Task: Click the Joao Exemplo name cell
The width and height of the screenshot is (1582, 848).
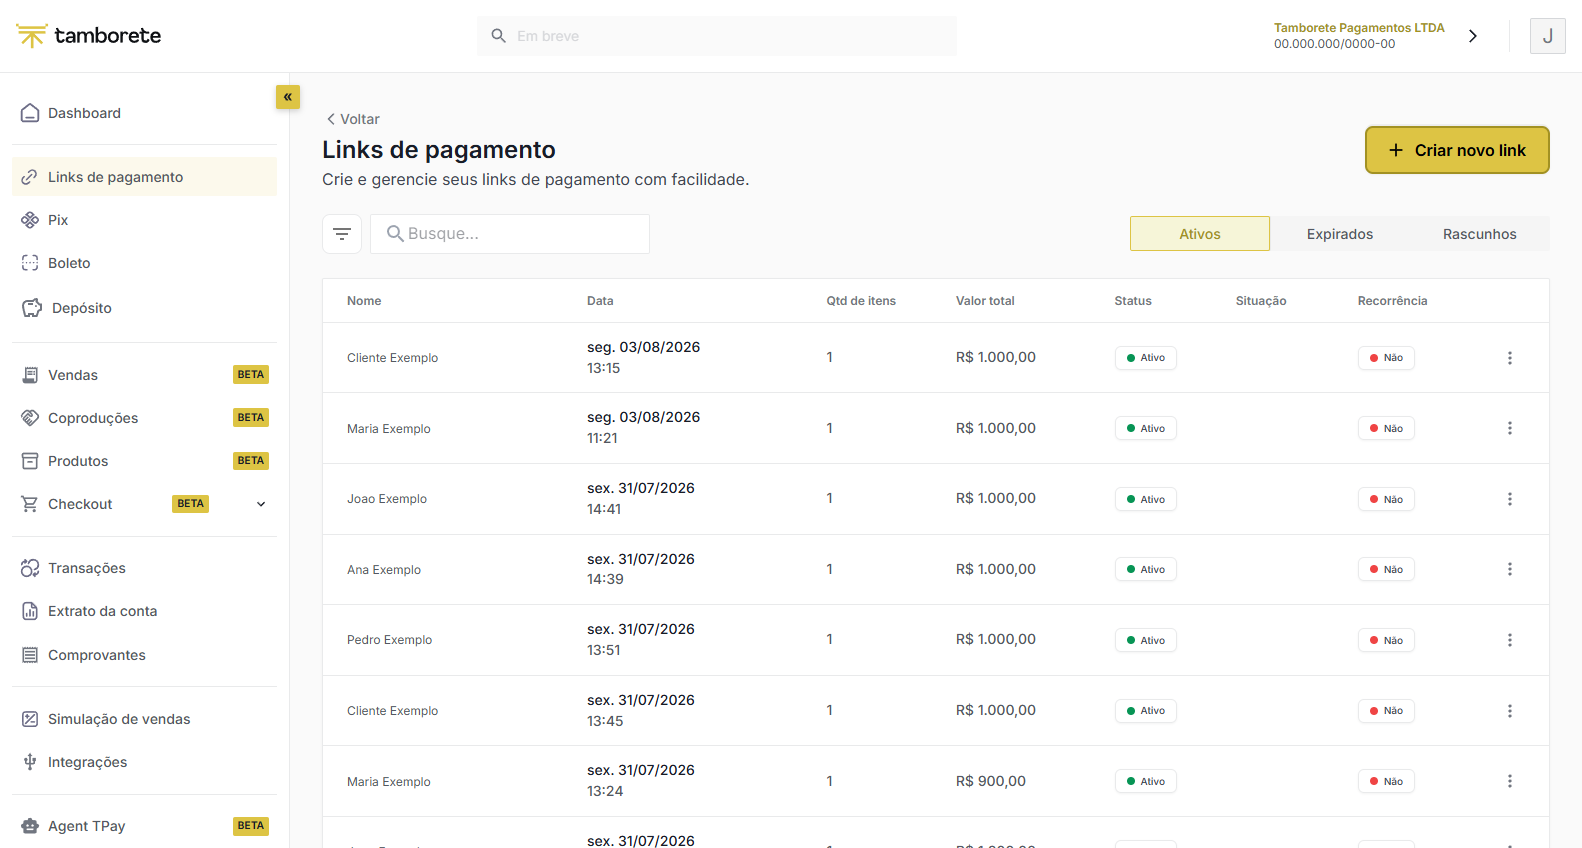Action: click(x=387, y=499)
